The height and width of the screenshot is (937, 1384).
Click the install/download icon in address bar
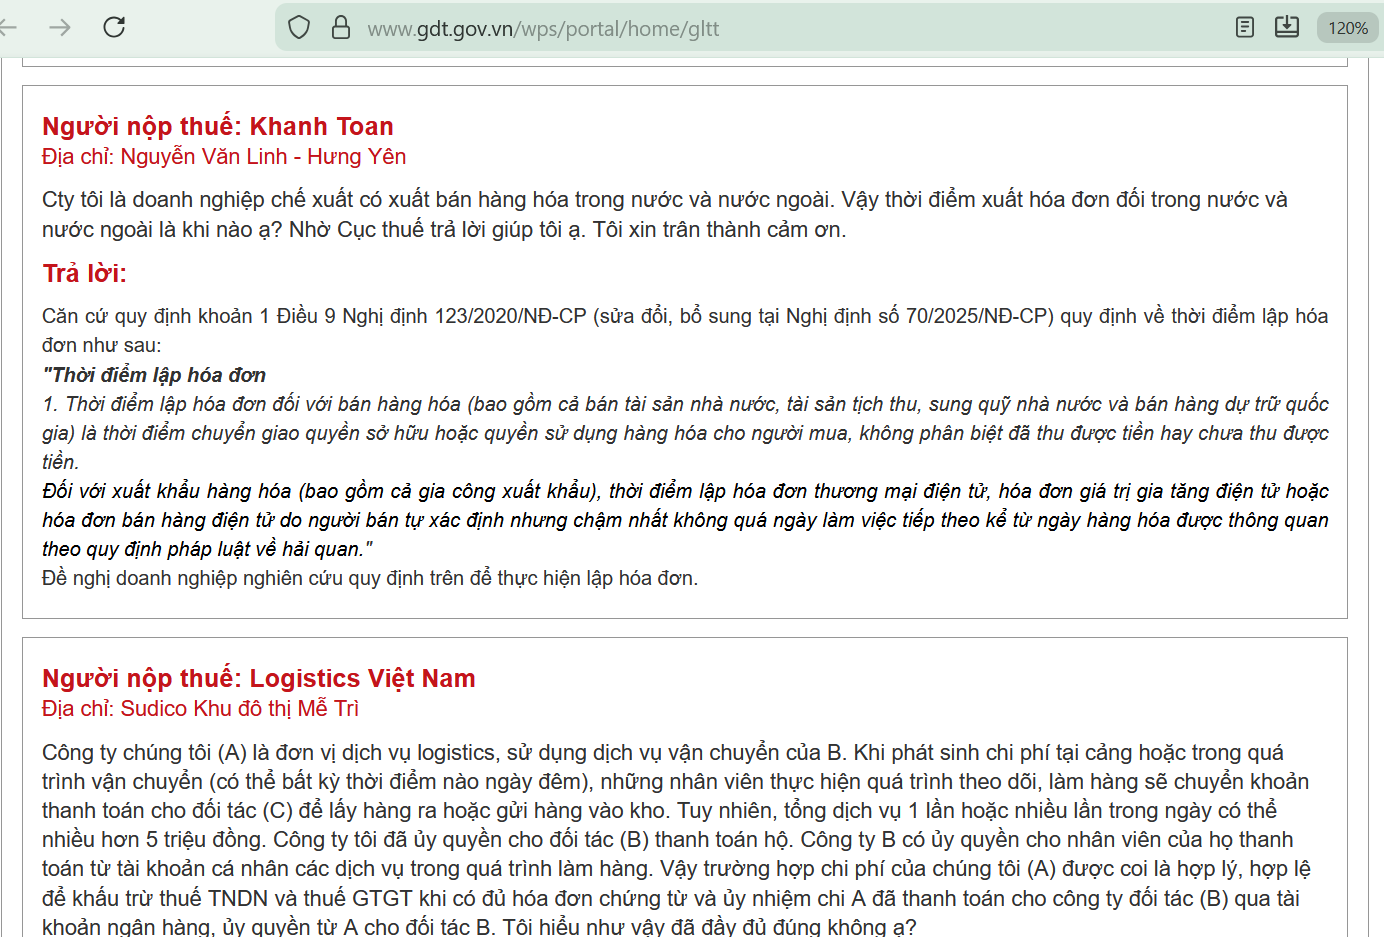click(1287, 27)
